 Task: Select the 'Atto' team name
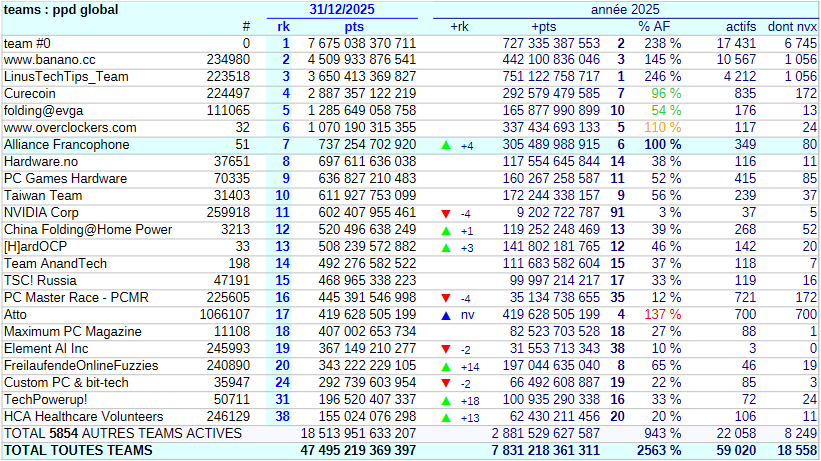point(15,315)
